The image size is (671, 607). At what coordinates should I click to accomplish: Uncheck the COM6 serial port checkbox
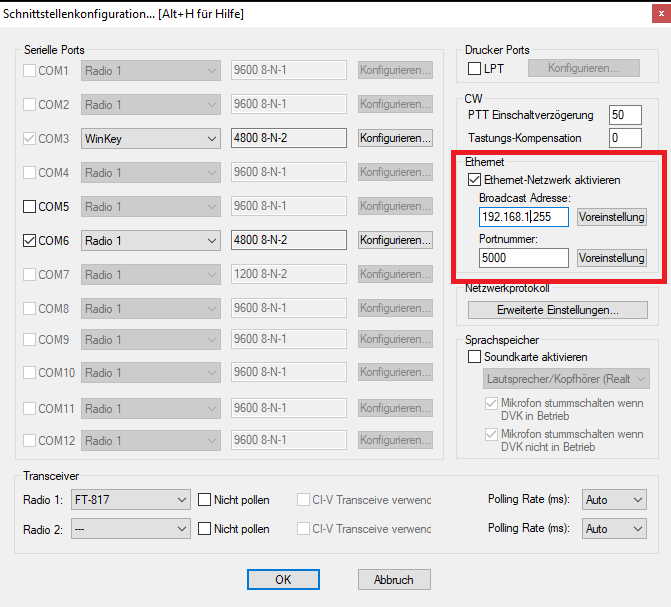pyautogui.click(x=29, y=241)
